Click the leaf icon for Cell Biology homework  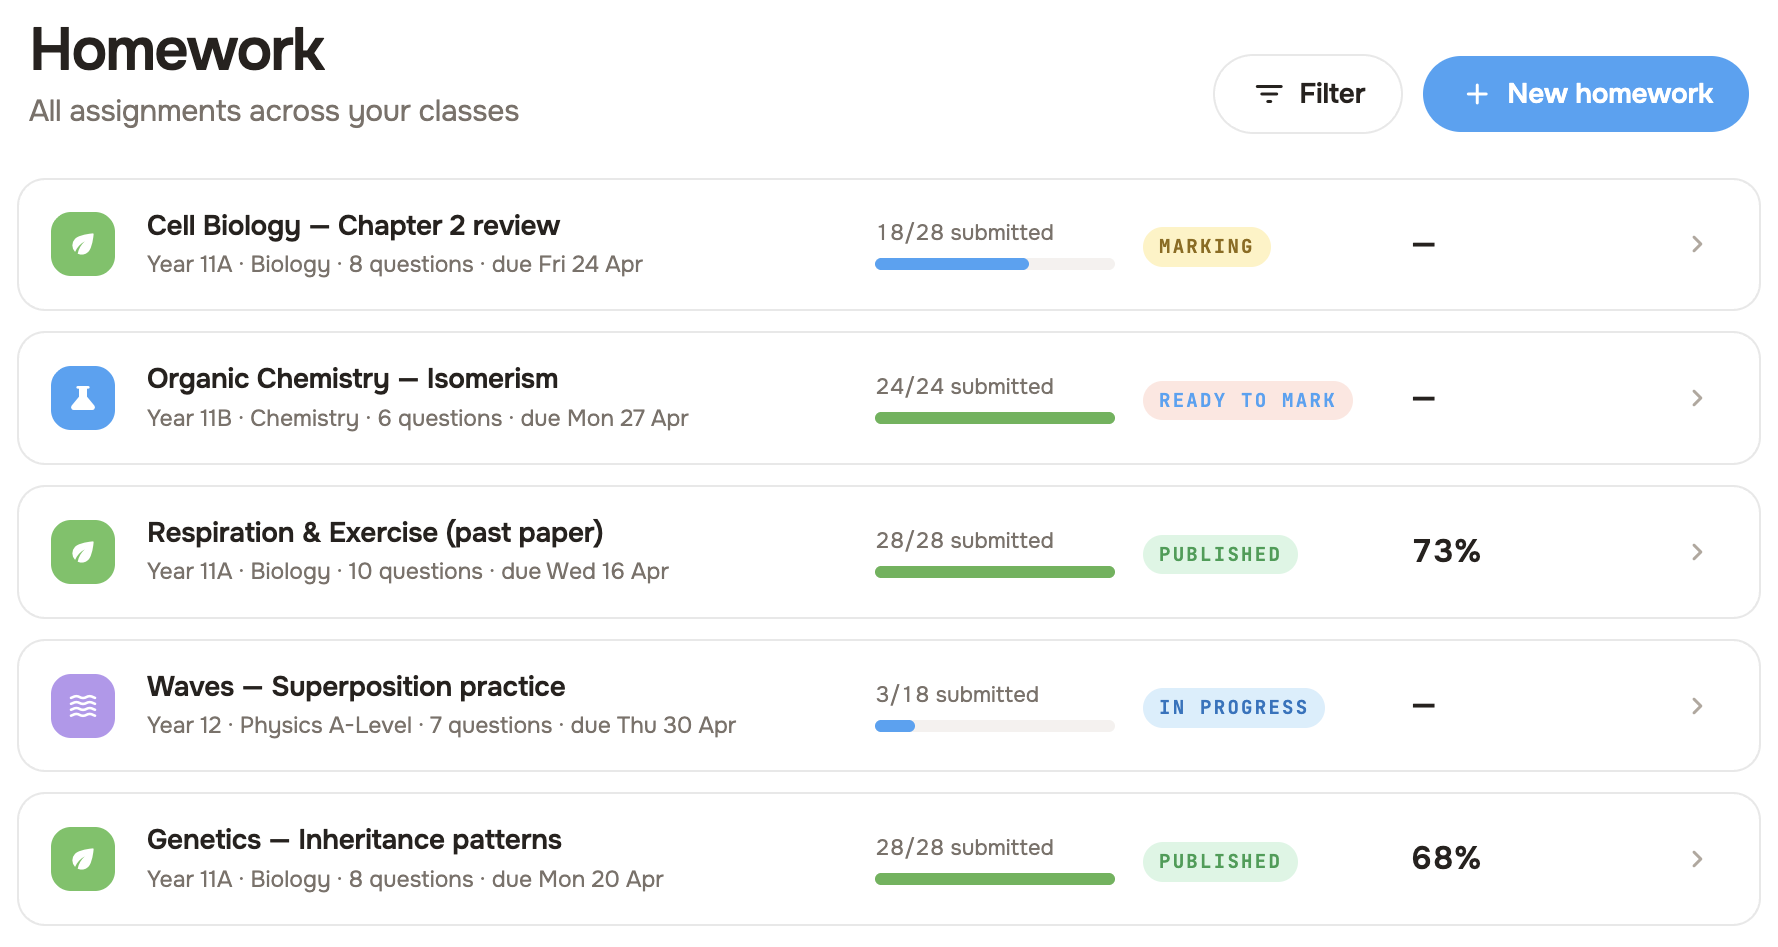click(x=83, y=244)
